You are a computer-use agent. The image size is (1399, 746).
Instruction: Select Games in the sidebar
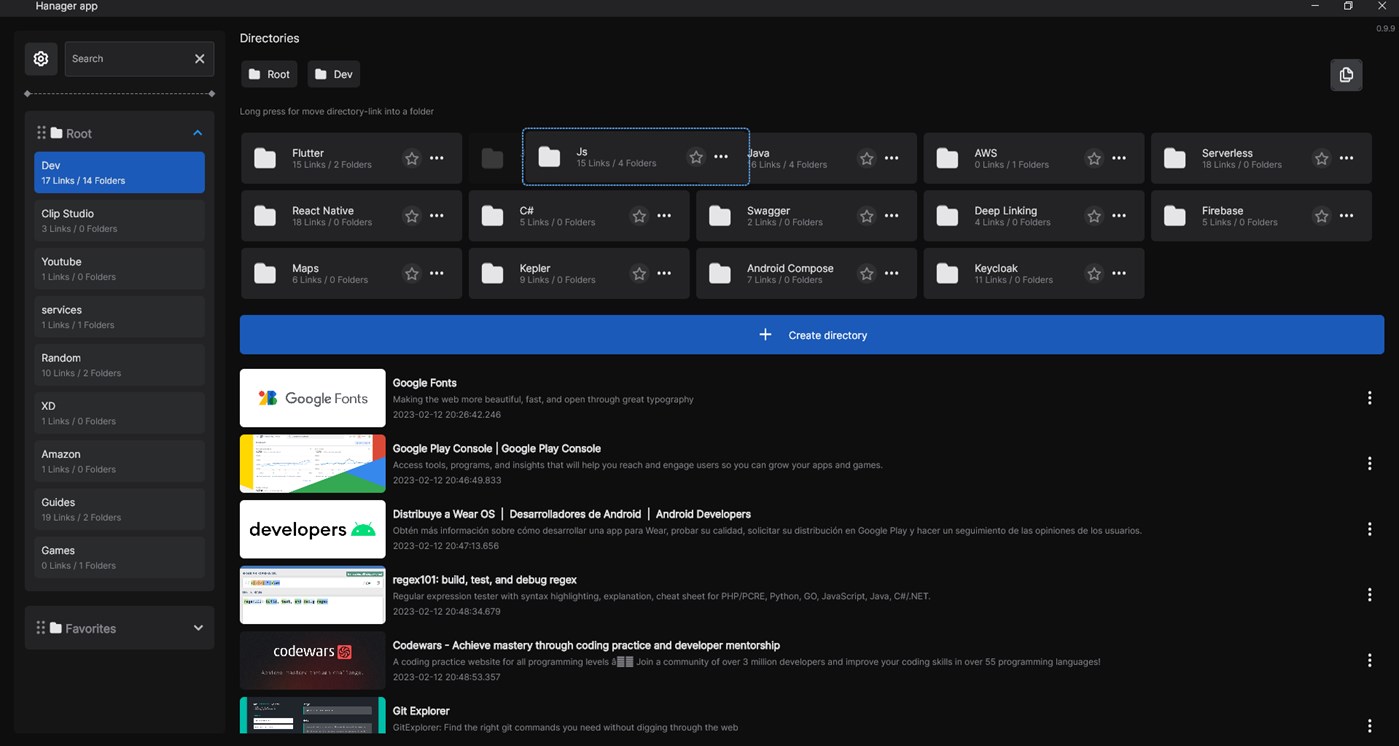(x=119, y=557)
